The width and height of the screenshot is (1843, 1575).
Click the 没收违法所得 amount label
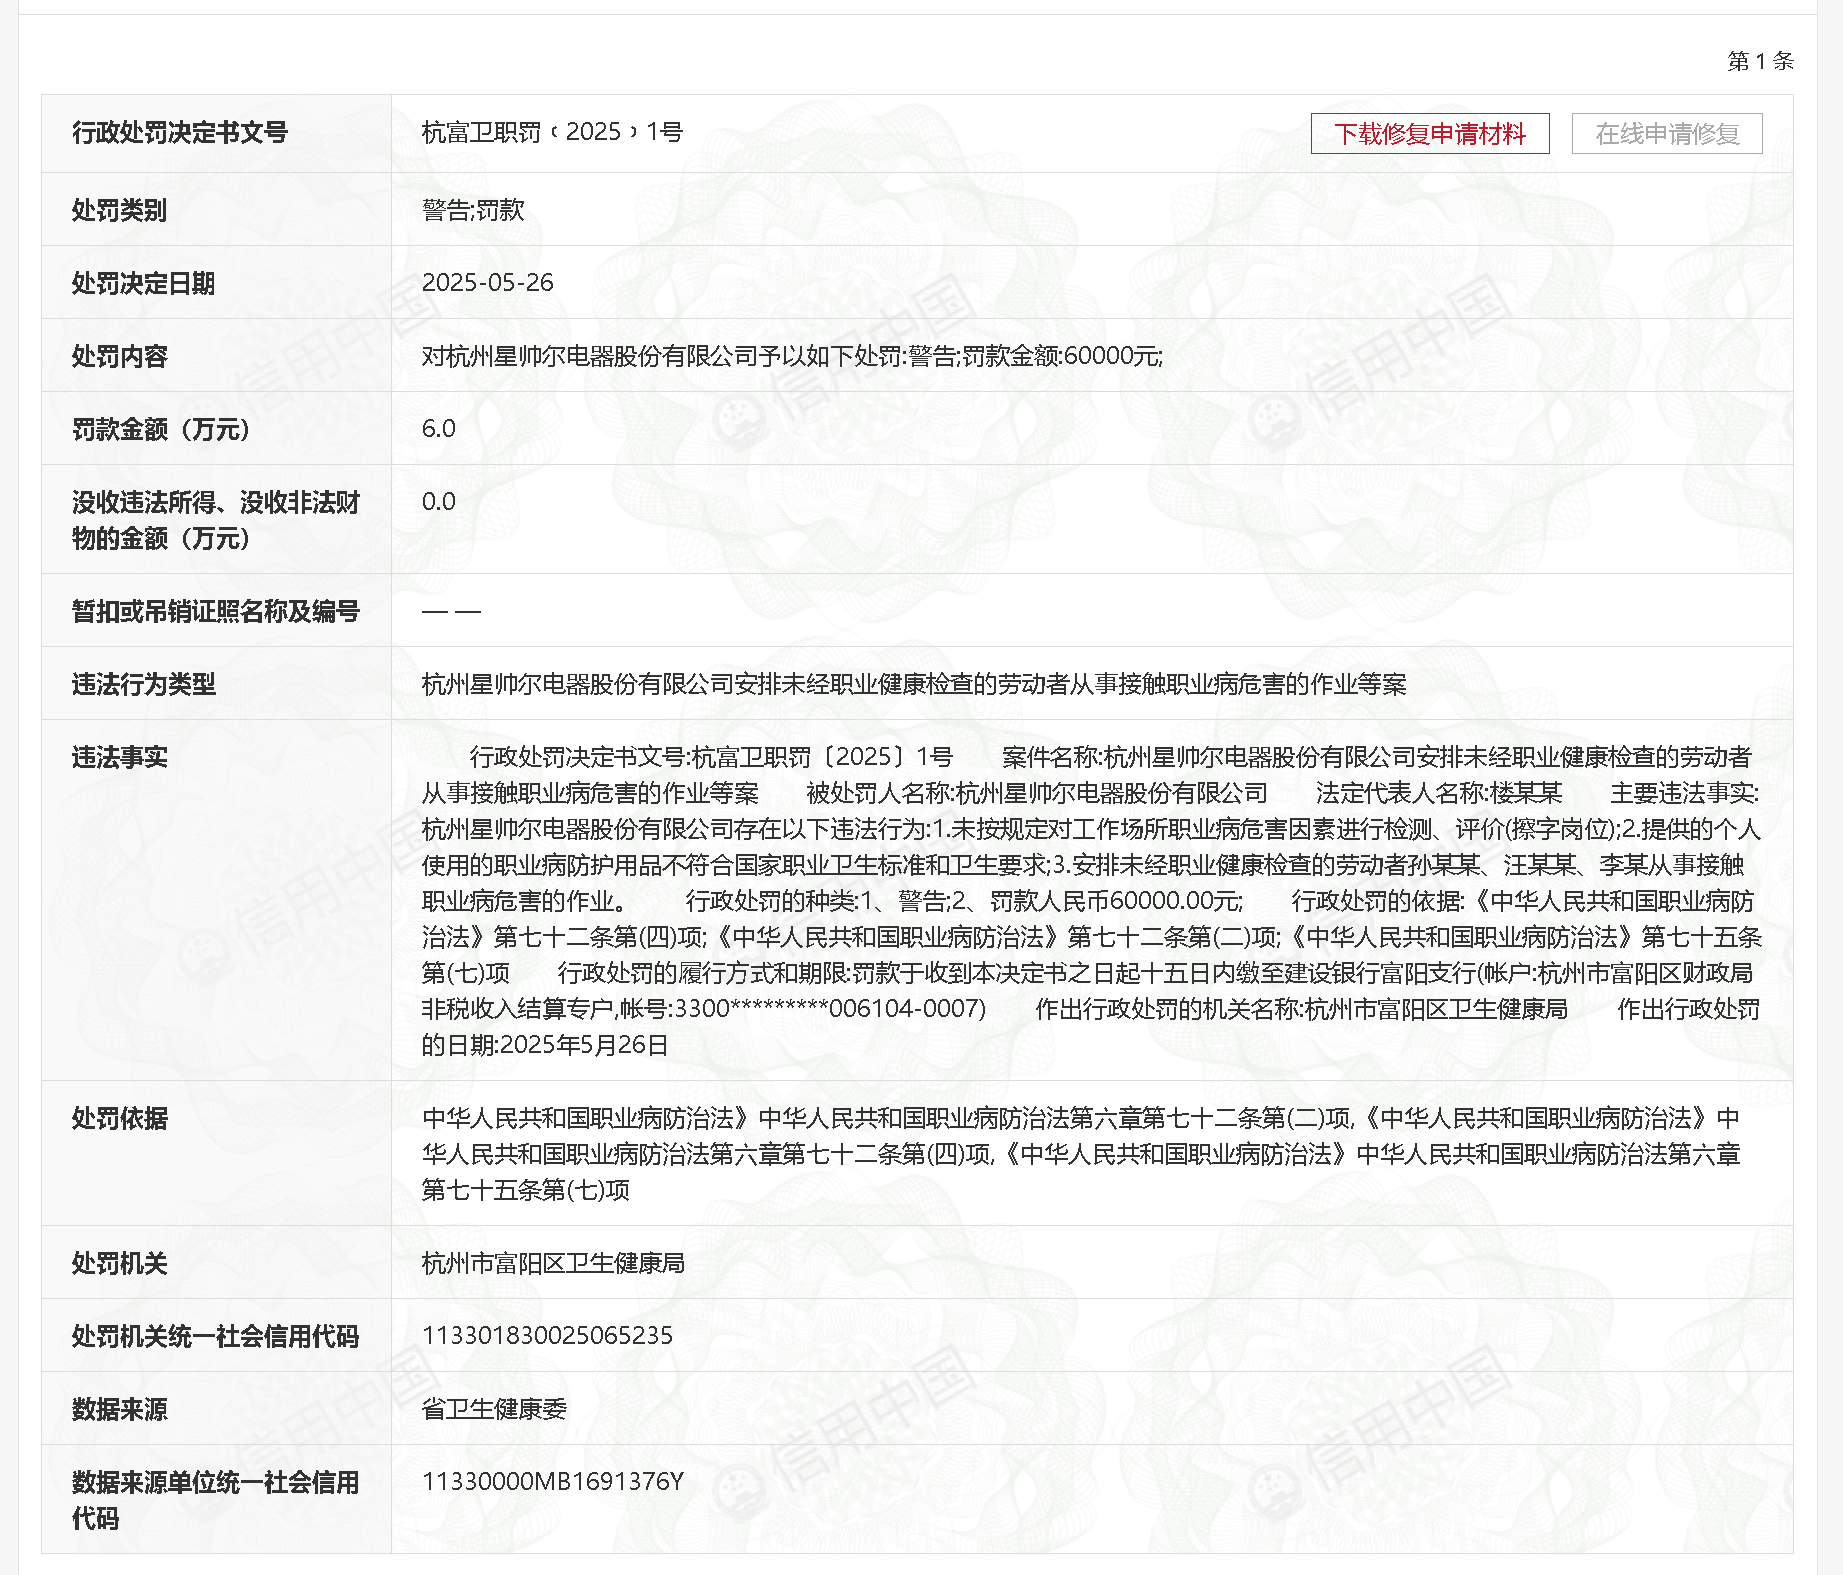[x=215, y=520]
